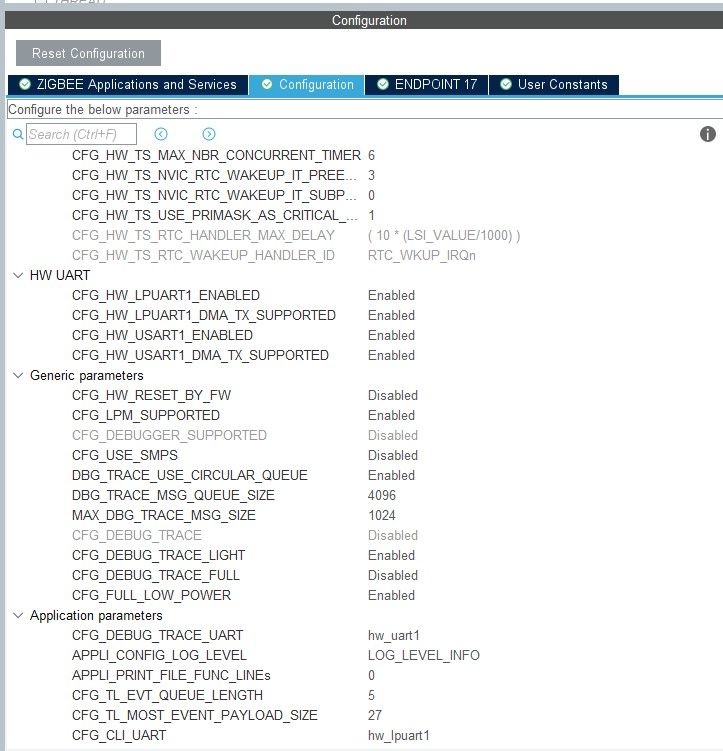Click green check icon on ENDPOINT 17 tab
The width and height of the screenshot is (723, 751).
click(383, 84)
